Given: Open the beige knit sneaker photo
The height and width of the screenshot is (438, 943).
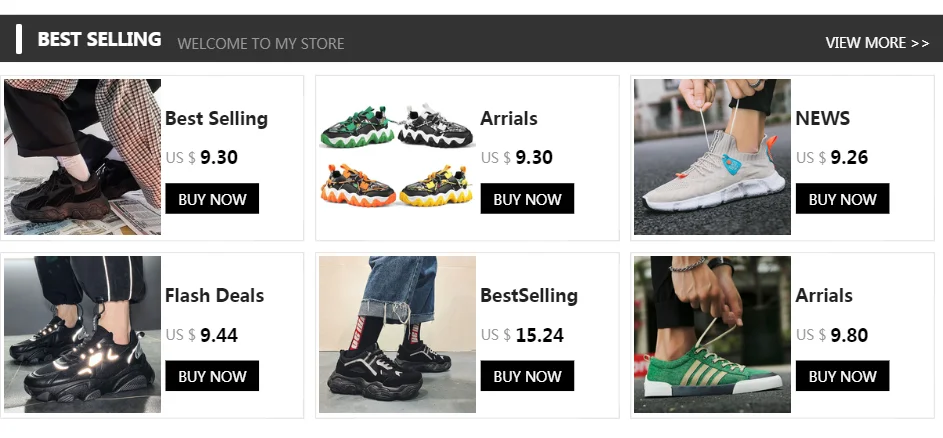Looking at the screenshot, I should click(713, 157).
